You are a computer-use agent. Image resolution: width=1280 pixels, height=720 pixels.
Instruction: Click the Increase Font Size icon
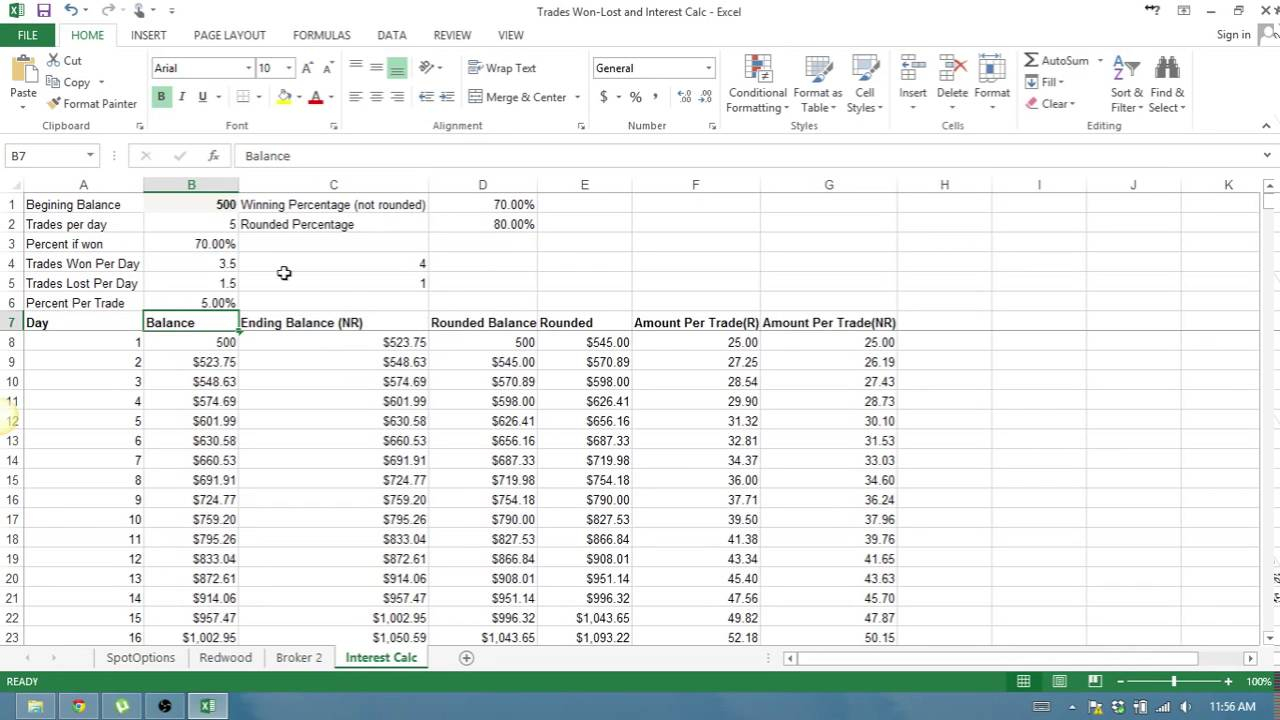click(x=307, y=68)
